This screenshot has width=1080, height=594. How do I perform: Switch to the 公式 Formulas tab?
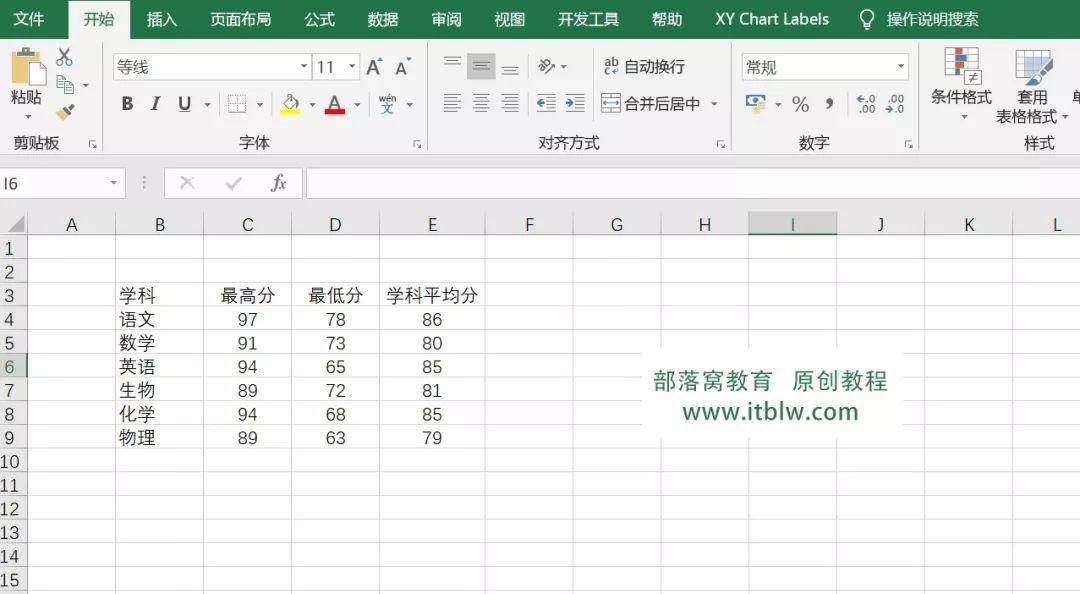[x=320, y=19]
